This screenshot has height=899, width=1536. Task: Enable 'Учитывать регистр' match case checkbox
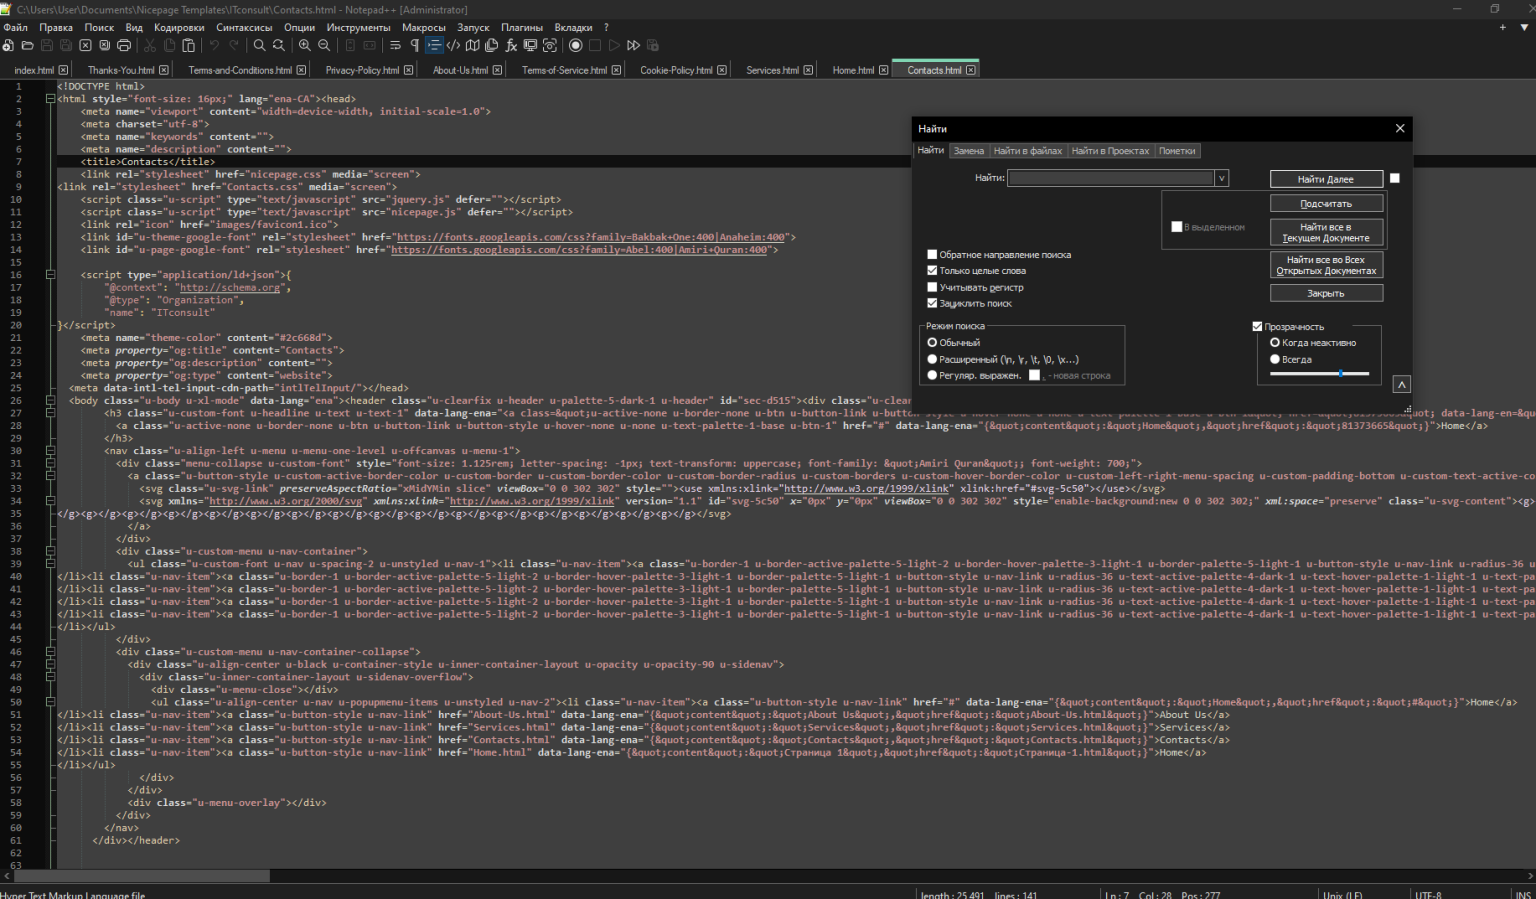[932, 287]
